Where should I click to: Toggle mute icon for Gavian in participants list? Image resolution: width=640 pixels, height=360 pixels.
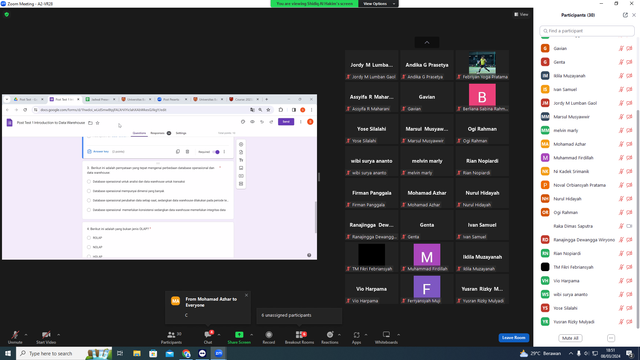click(621, 48)
